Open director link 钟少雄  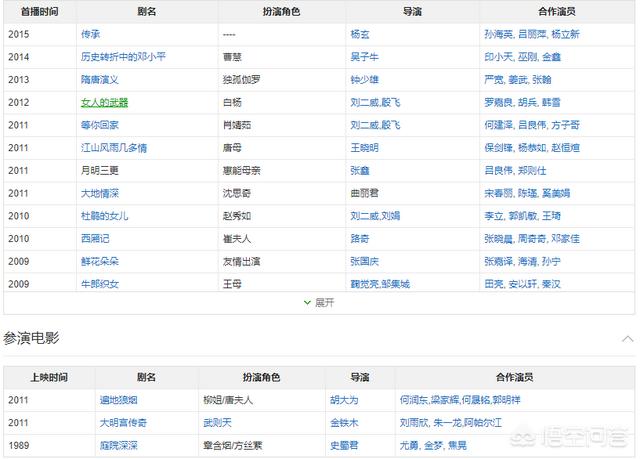[x=364, y=80]
